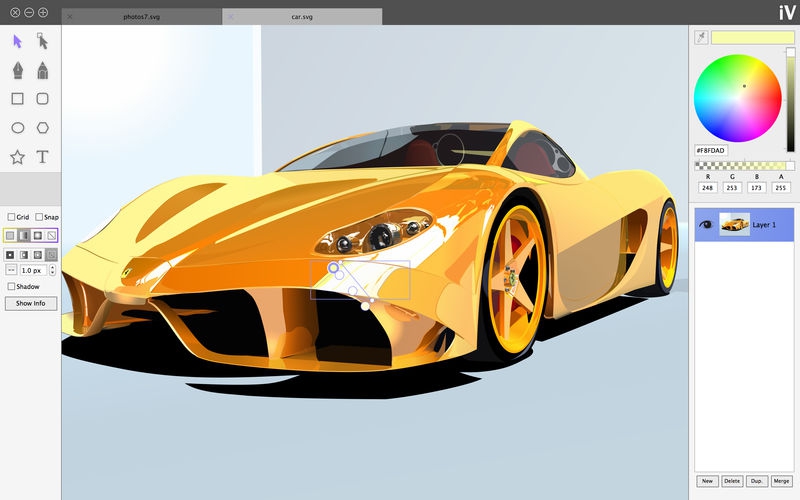Select the Polygon hexagon tool
800x500 pixels.
tap(42, 128)
